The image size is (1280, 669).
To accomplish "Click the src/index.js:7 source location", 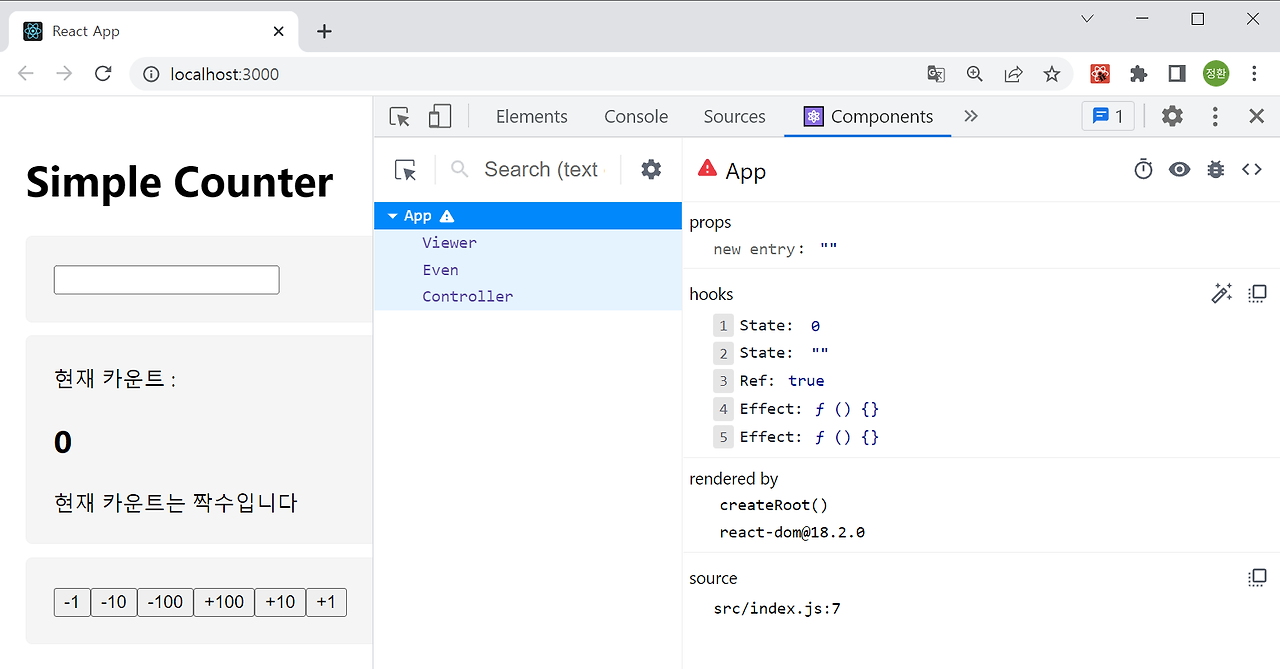I will [777, 609].
